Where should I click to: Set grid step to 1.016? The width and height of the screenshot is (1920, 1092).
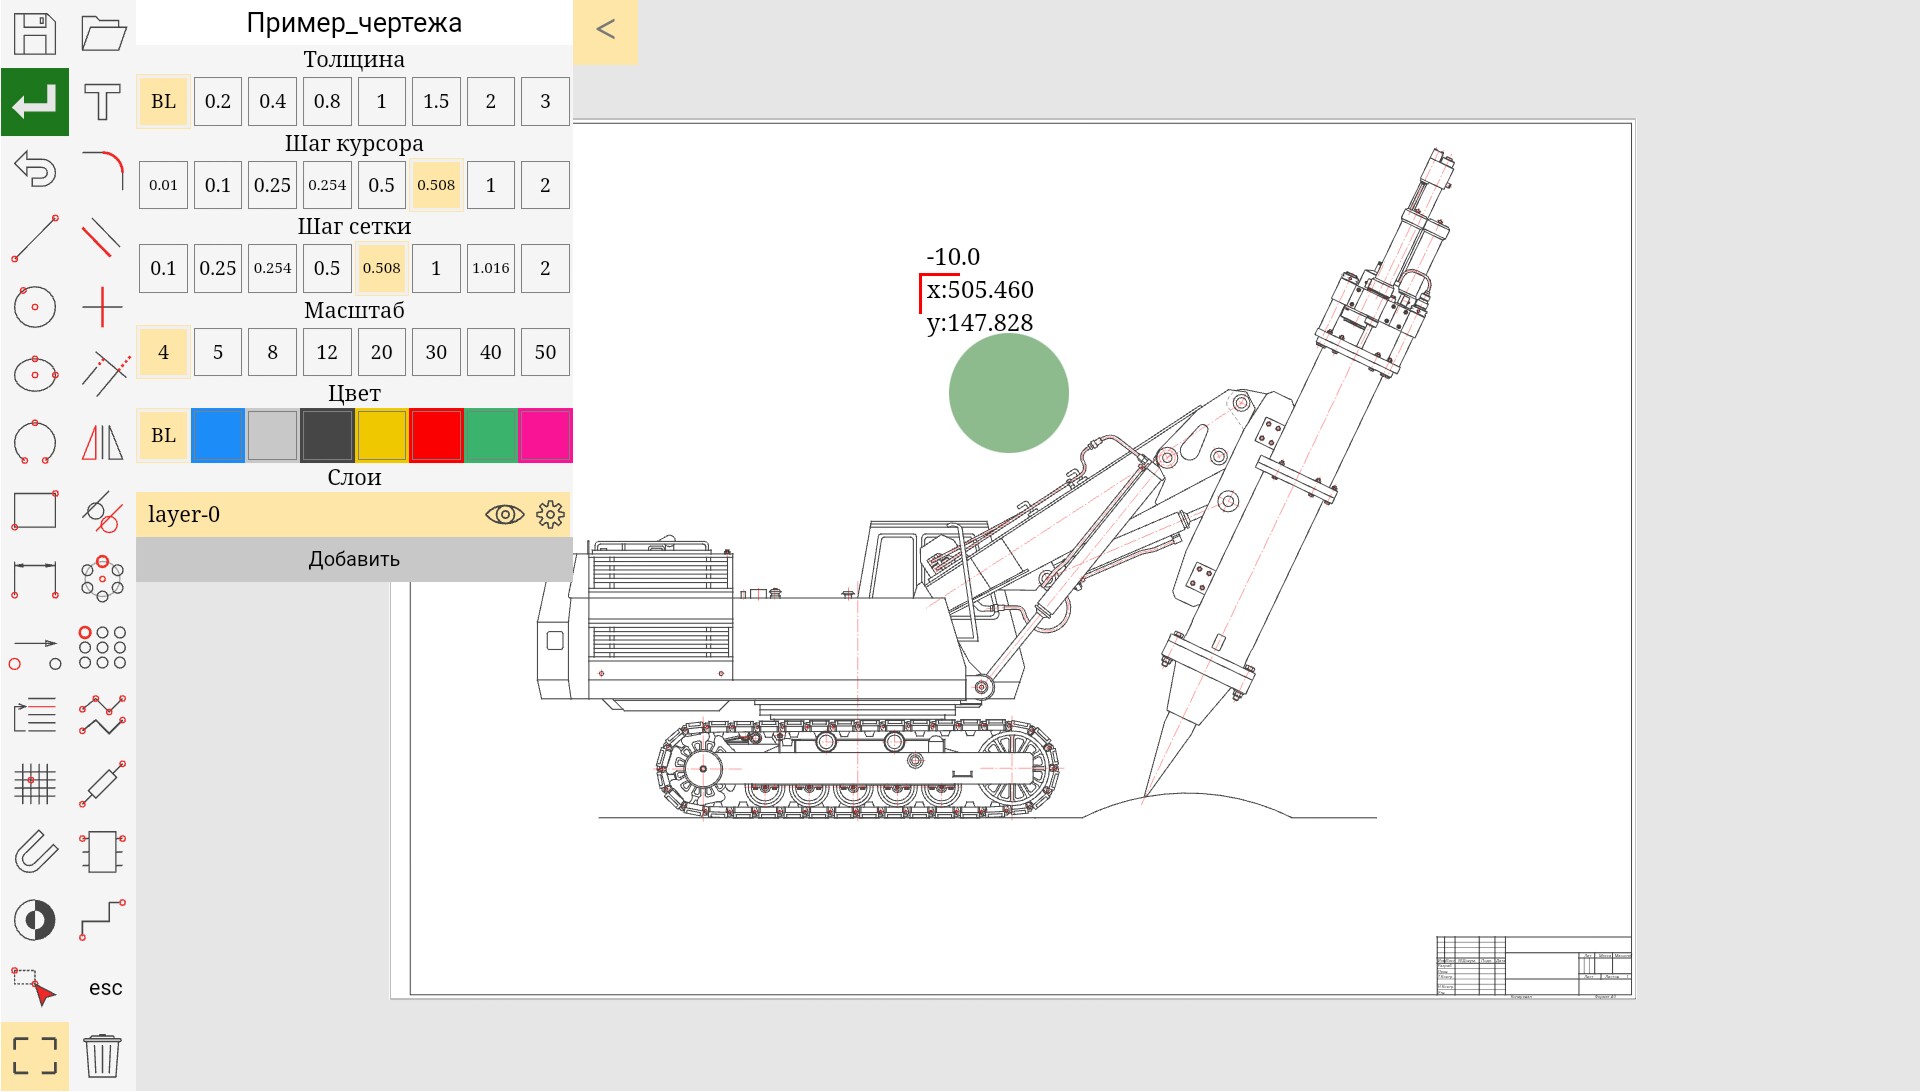tap(491, 268)
